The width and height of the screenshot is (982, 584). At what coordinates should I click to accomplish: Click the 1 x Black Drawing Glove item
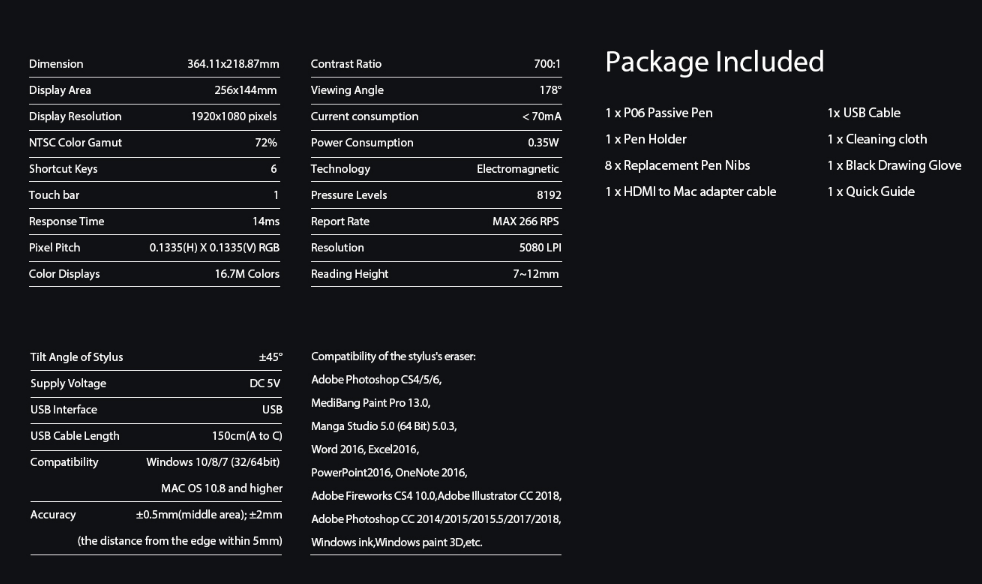(894, 165)
